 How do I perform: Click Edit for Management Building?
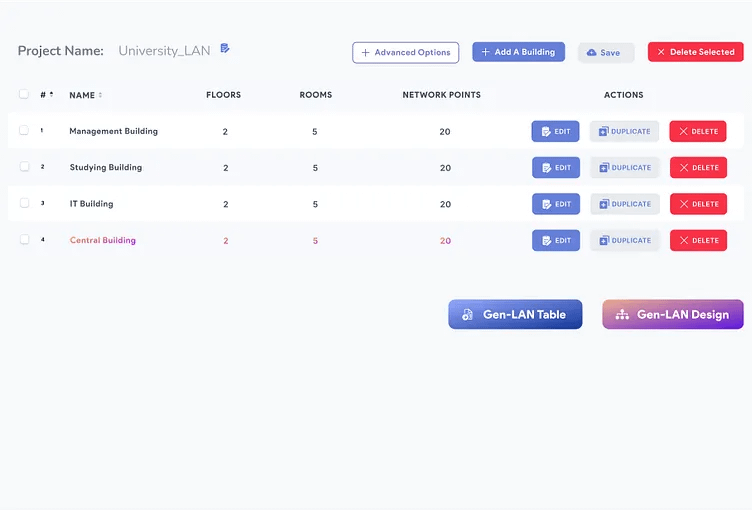tap(555, 131)
